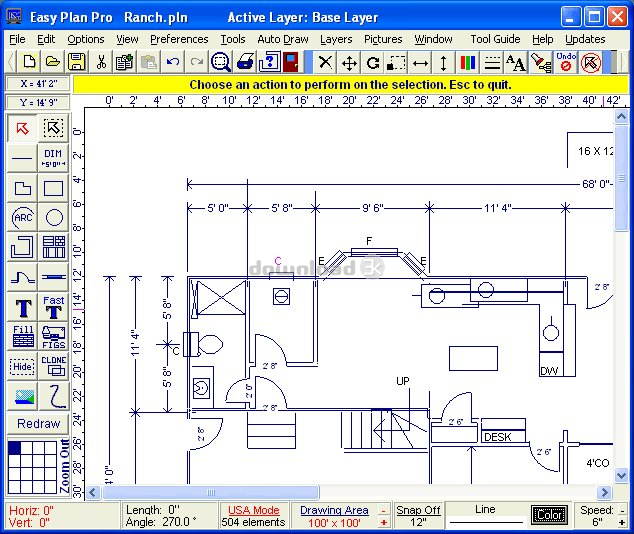Select the ARC drawing tool
This screenshot has height=534, width=634.
point(22,217)
